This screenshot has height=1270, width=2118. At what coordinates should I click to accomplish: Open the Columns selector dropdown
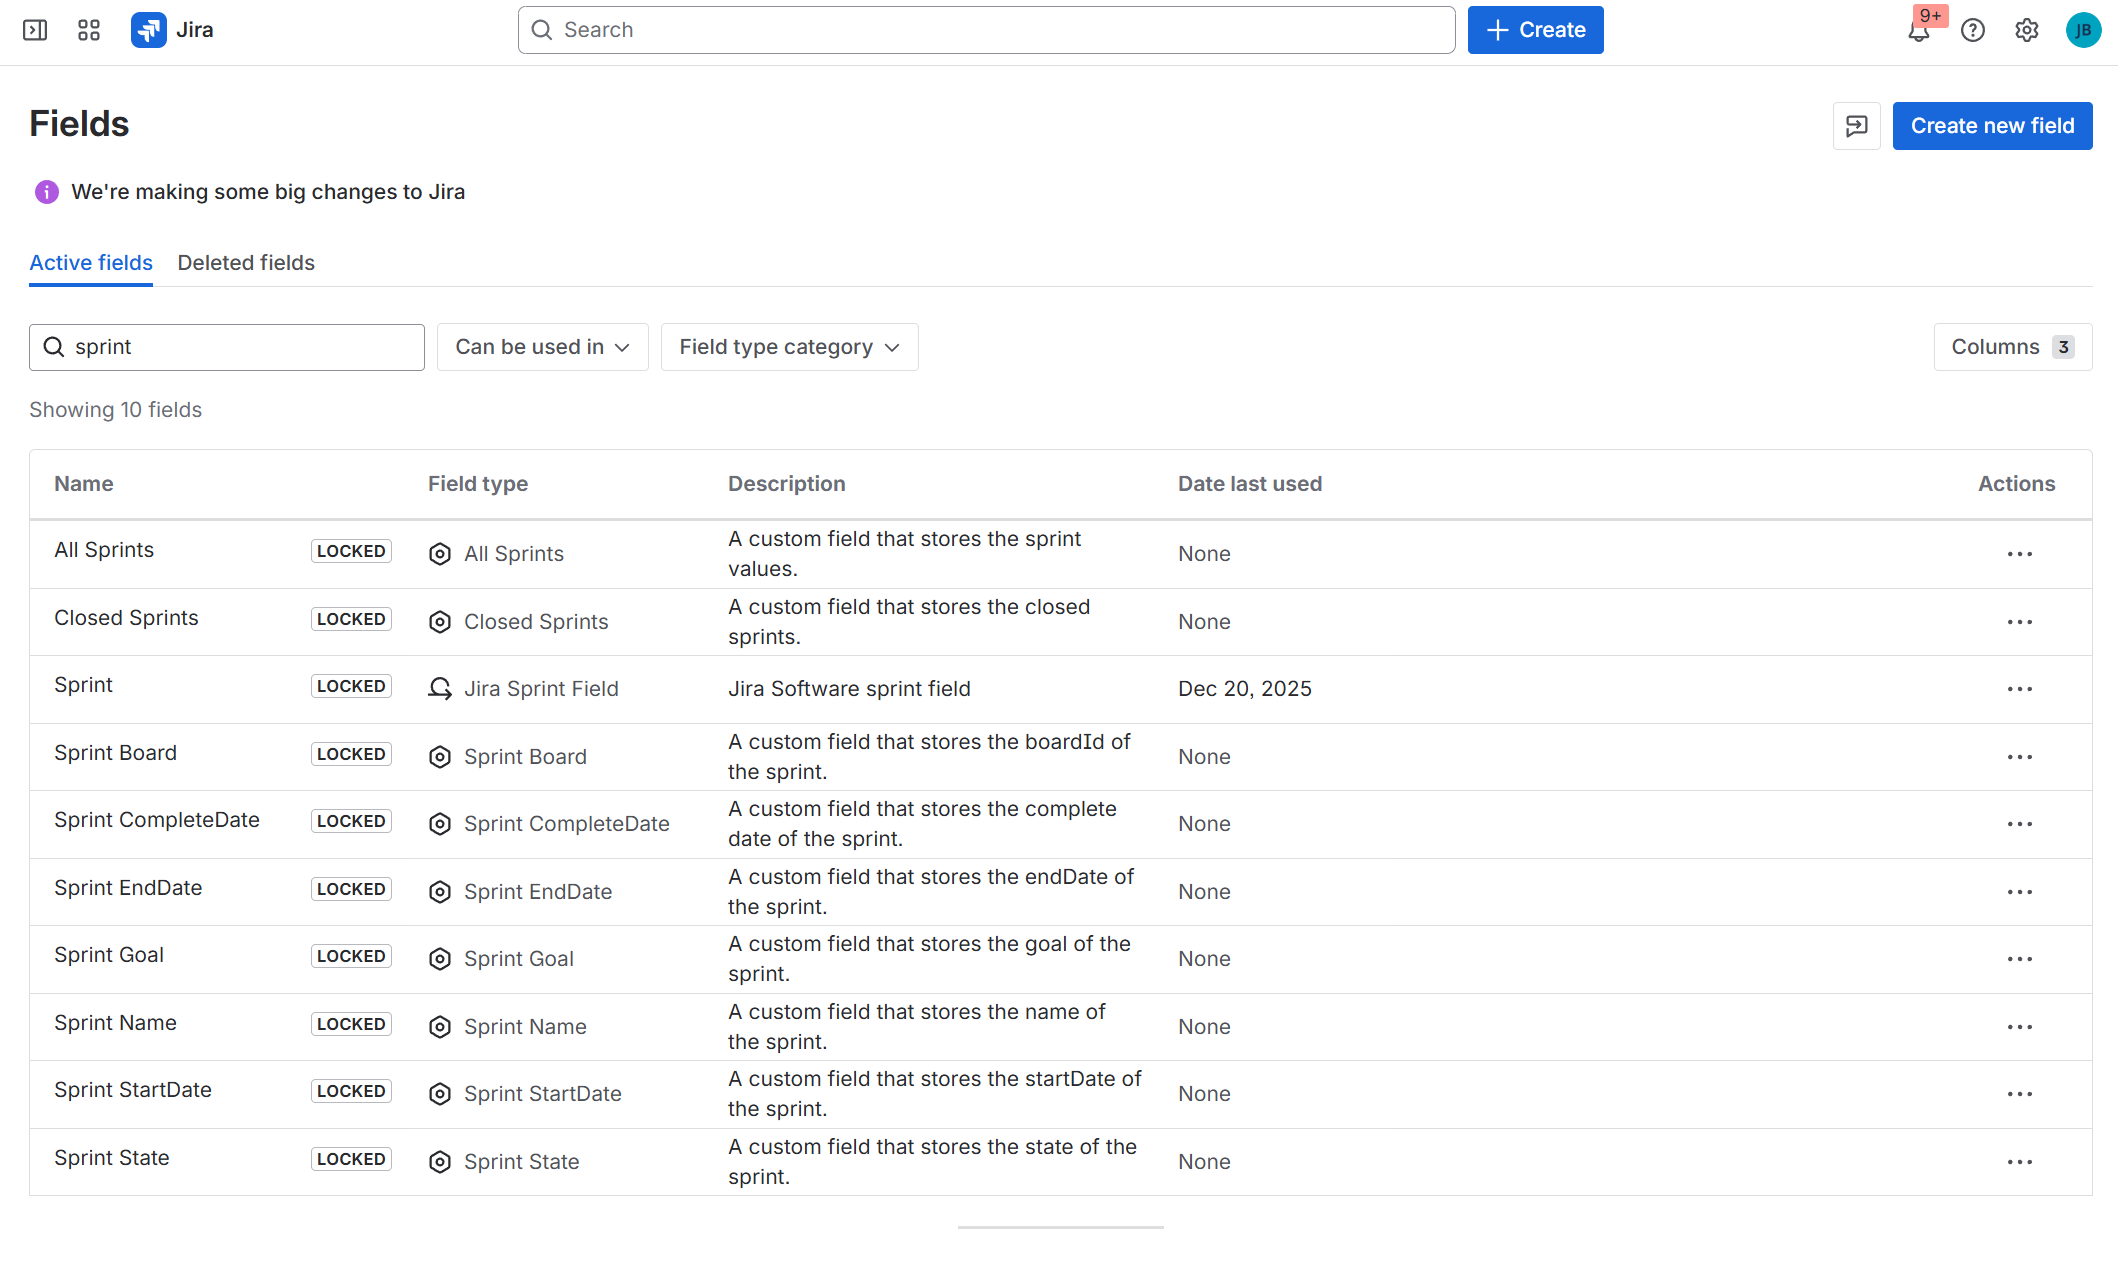2012,347
